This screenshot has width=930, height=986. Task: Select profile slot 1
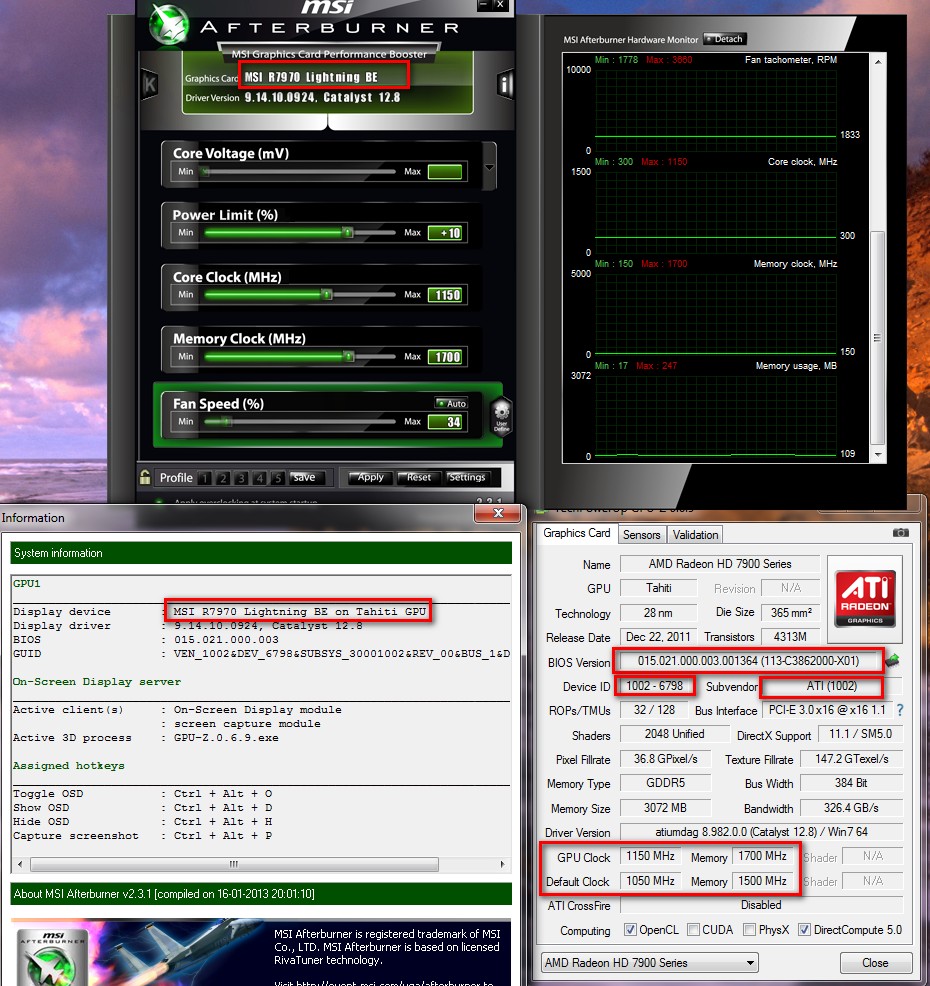pyautogui.click(x=203, y=478)
